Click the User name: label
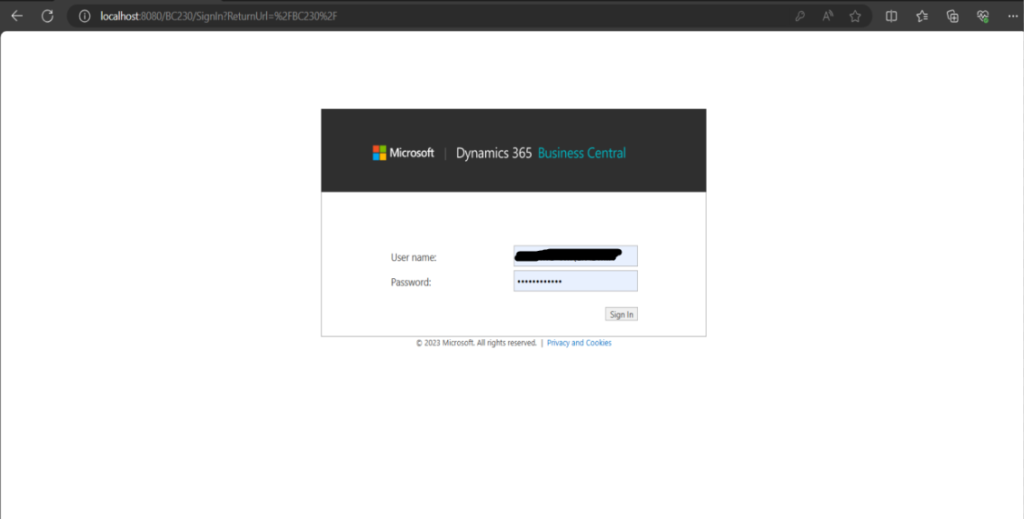Image resolution: width=1024 pixels, height=519 pixels. click(413, 257)
